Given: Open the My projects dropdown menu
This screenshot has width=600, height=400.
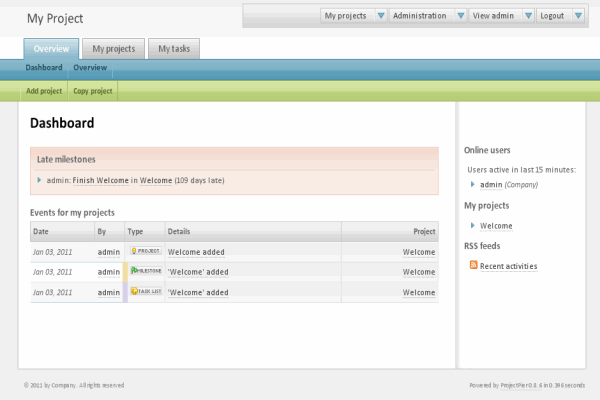Looking at the screenshot, I should (380, 16).
